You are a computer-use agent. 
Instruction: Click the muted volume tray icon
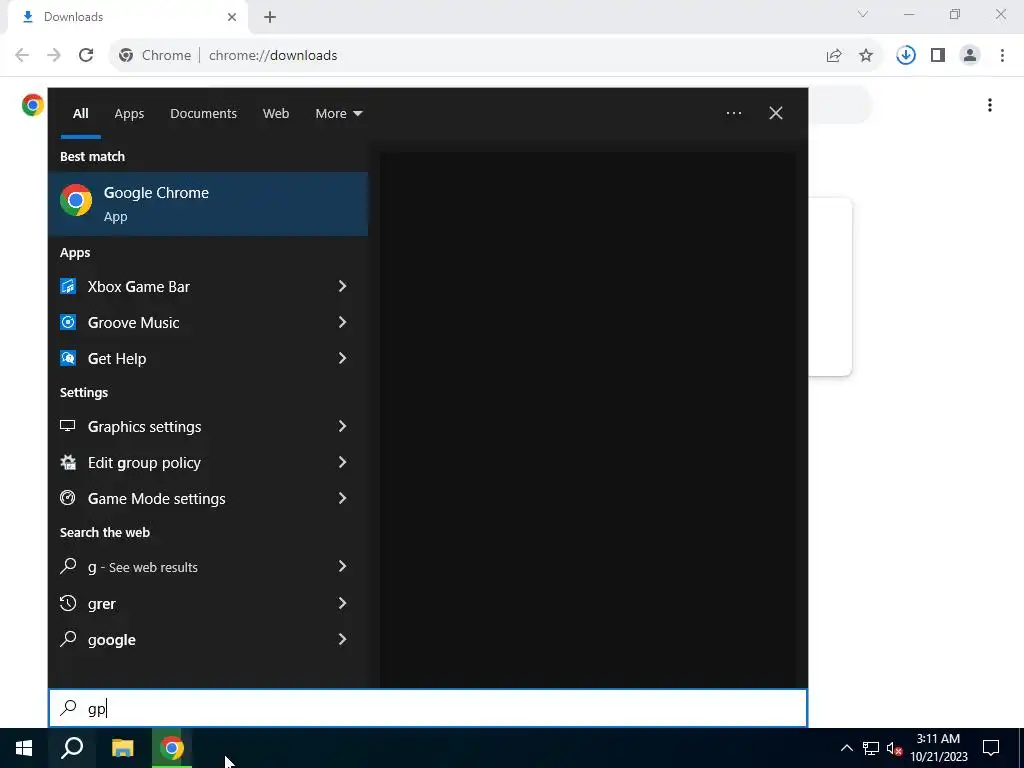pyautogui.click(x=894, y=748)
